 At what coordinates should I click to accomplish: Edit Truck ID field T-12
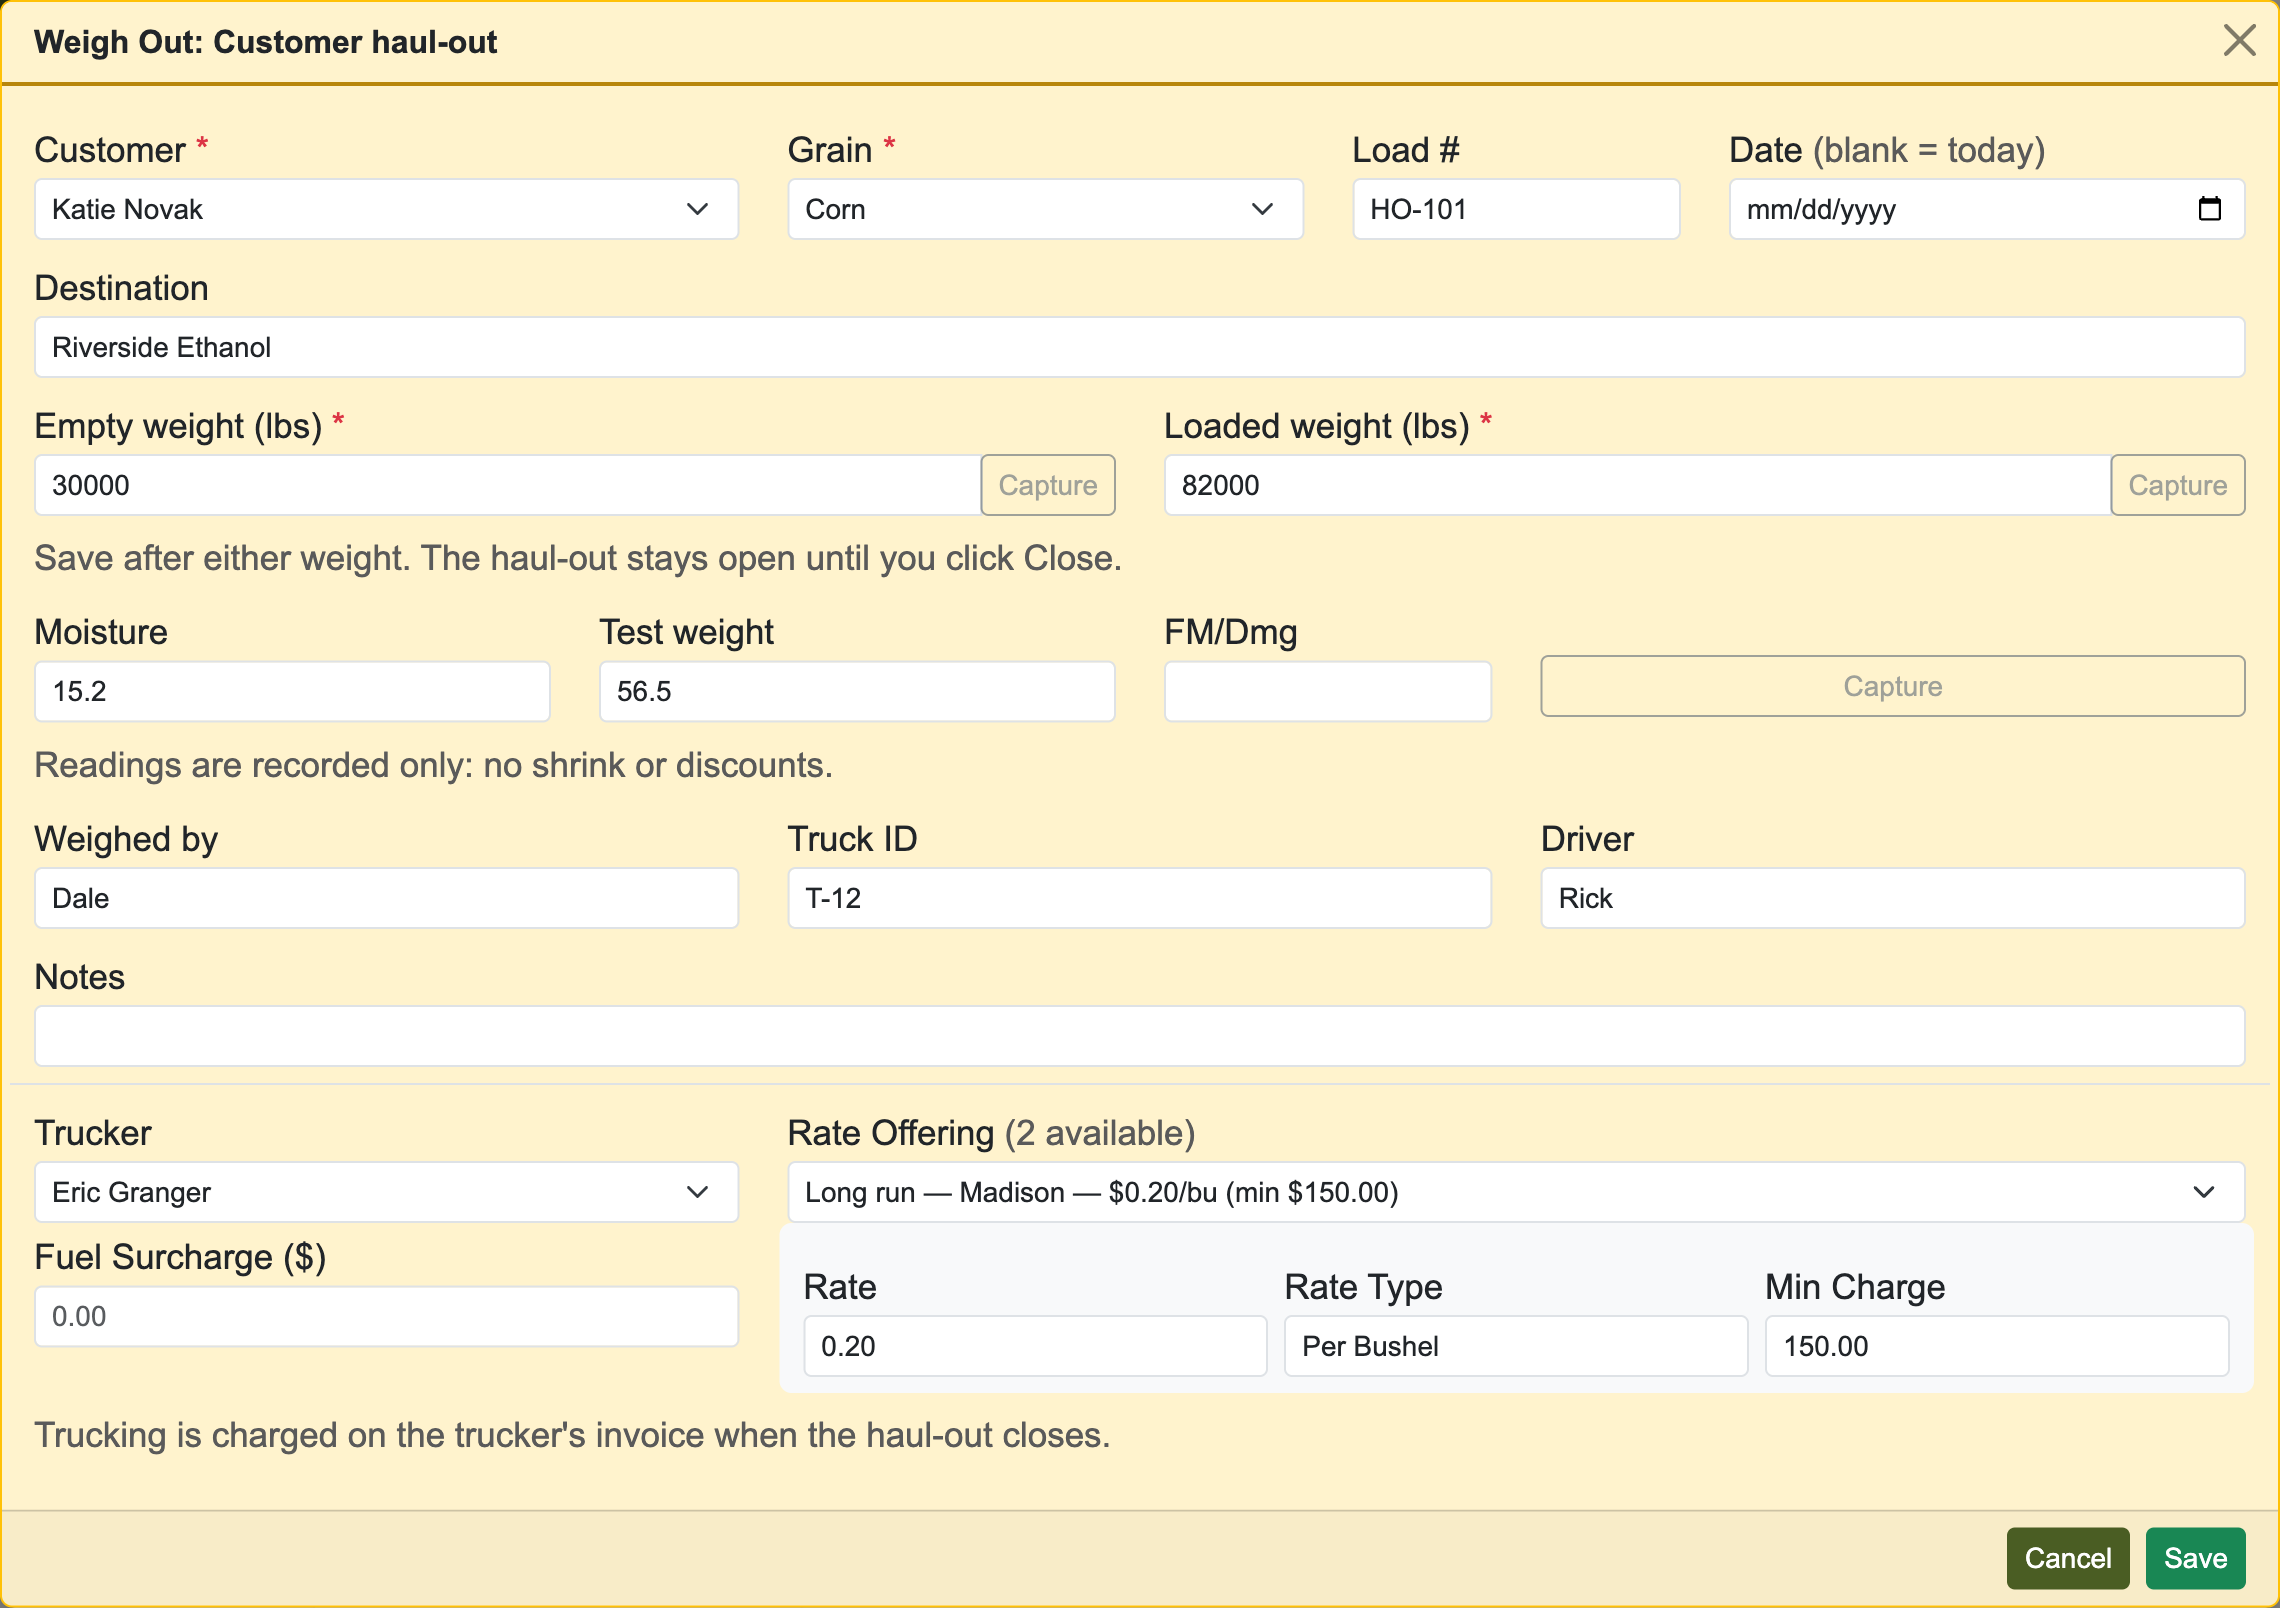[x=1140, y=898]
